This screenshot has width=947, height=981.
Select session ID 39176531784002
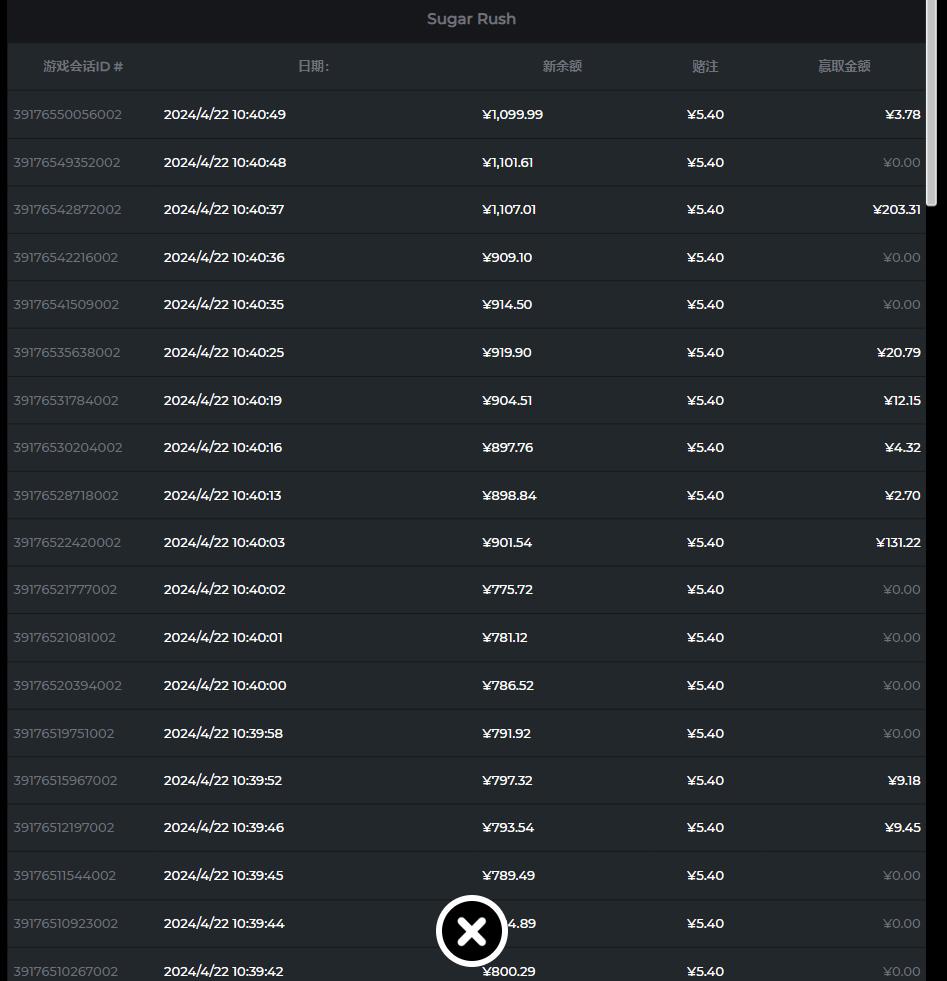pyautogui.click(x=66, y=400)
